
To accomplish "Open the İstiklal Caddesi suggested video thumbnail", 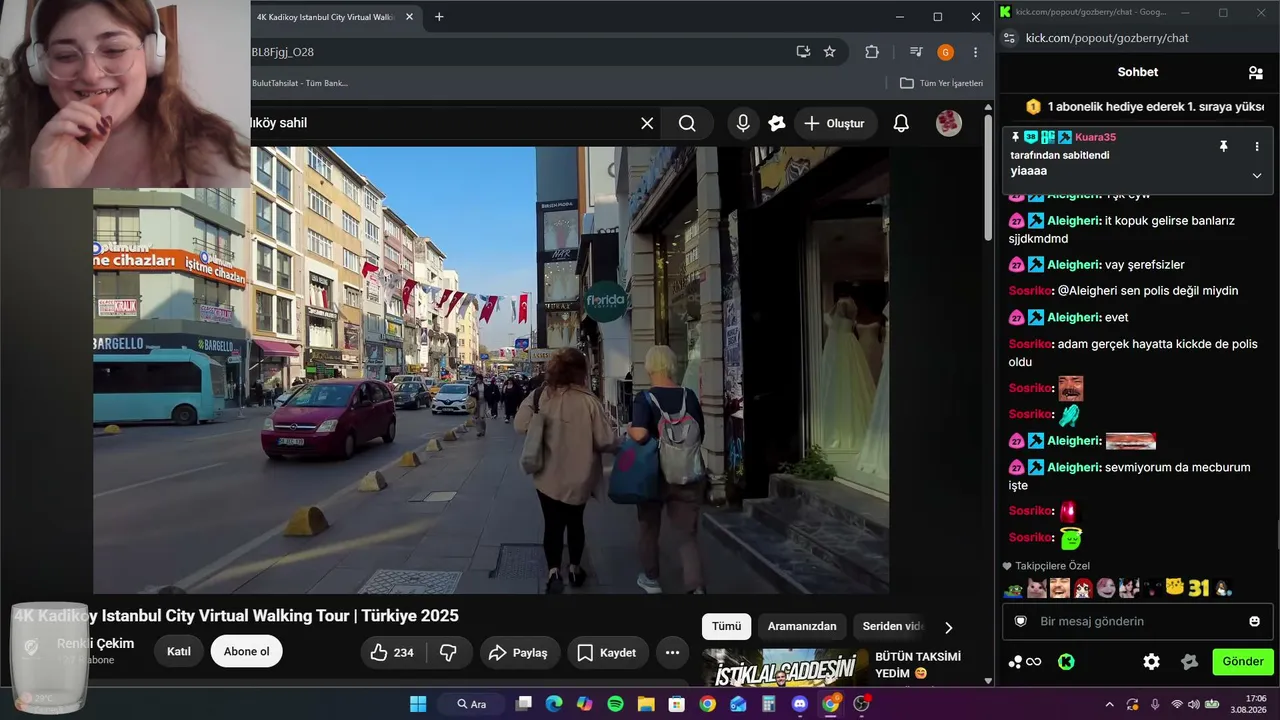I will pos(783,668).
